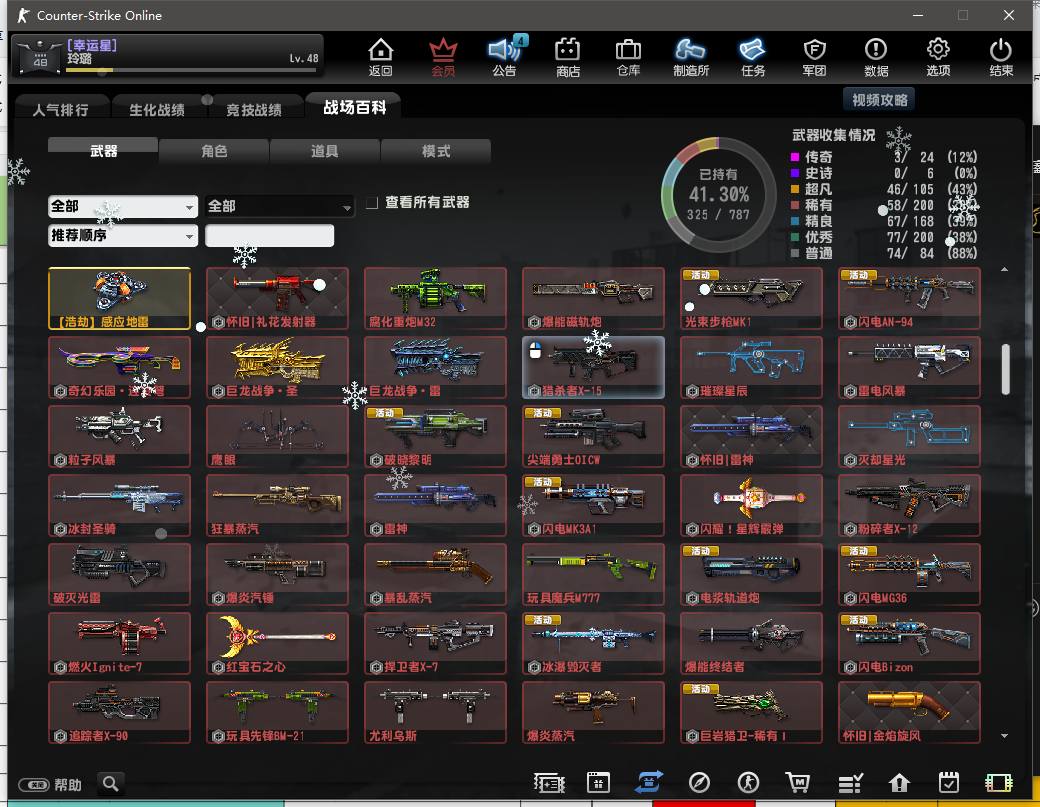Expand the second dark 全部 dropdown
The width and height of the screenshot is (1040, 807).
[279, 206]
